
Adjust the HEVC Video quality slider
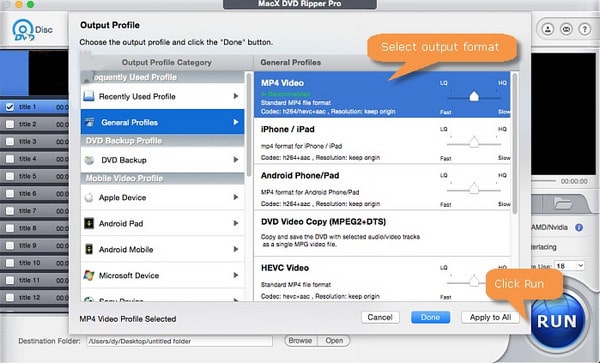[x=474, y=281]
